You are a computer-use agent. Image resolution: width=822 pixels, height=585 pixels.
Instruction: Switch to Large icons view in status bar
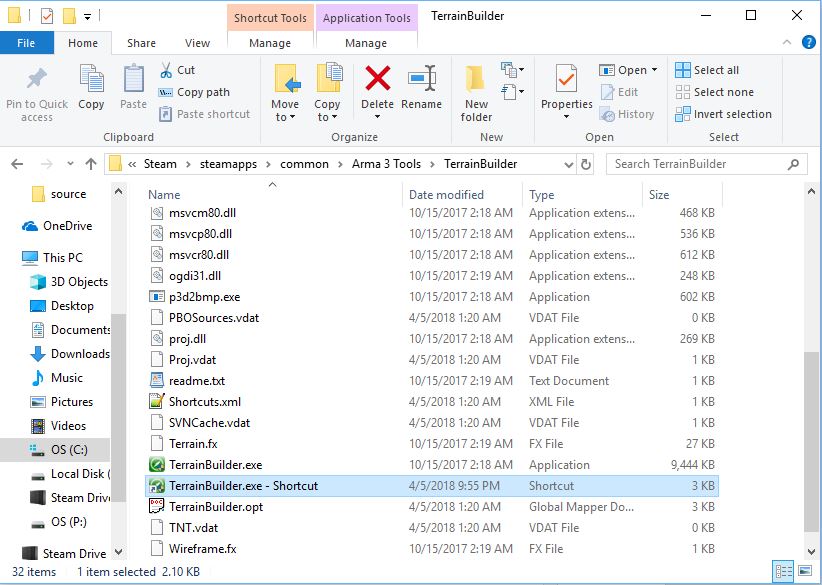point(805,571)
